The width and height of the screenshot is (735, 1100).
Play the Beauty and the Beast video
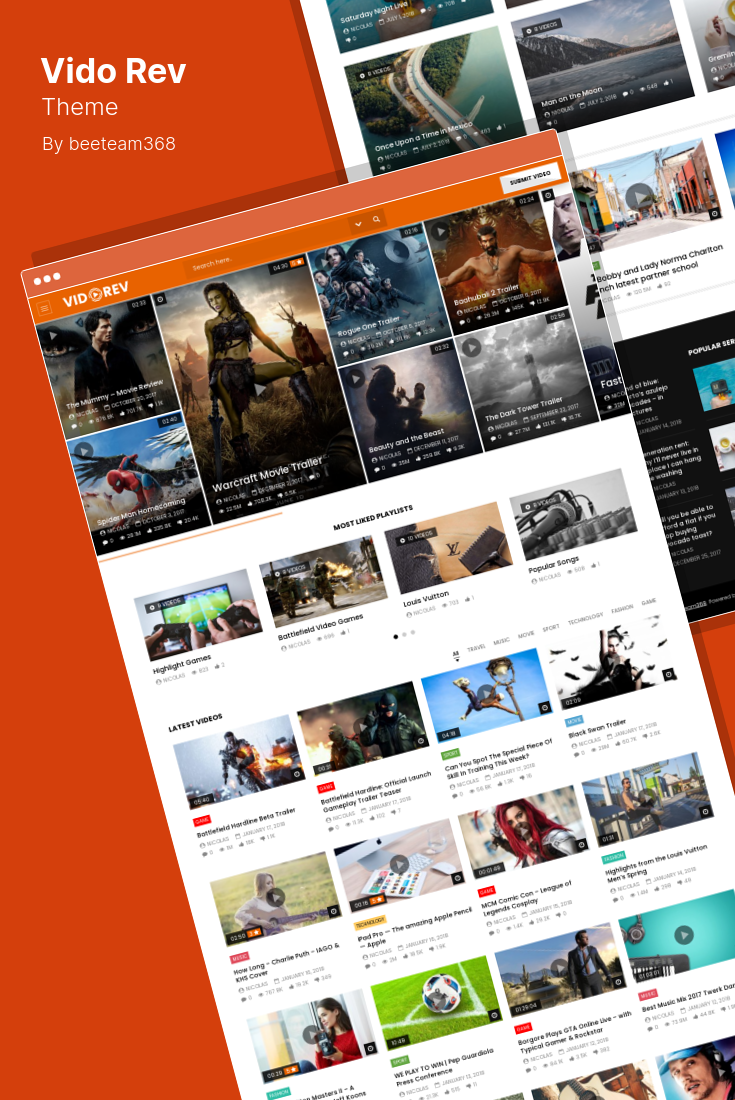tap(356, 379)
